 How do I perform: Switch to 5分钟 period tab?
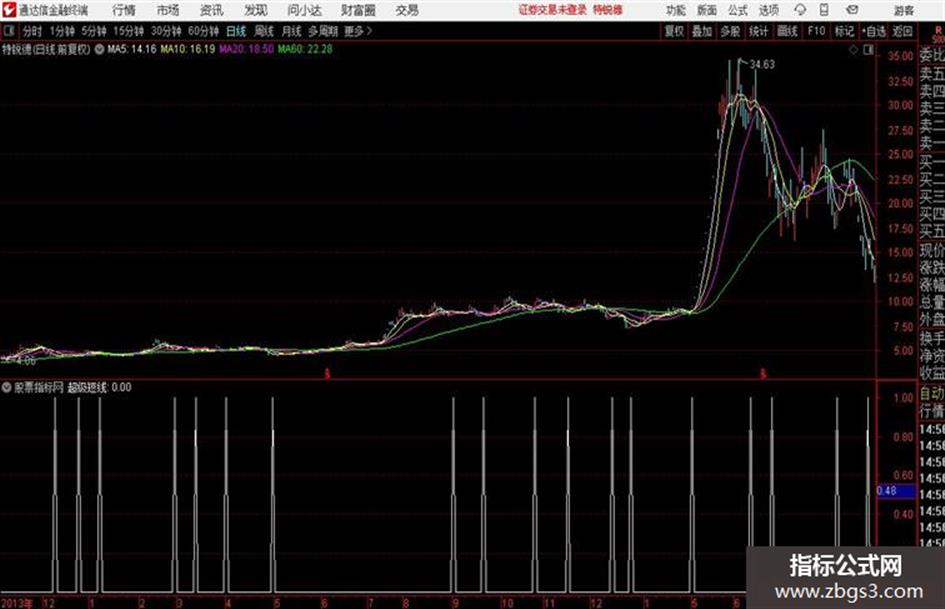tap(93, 31)
